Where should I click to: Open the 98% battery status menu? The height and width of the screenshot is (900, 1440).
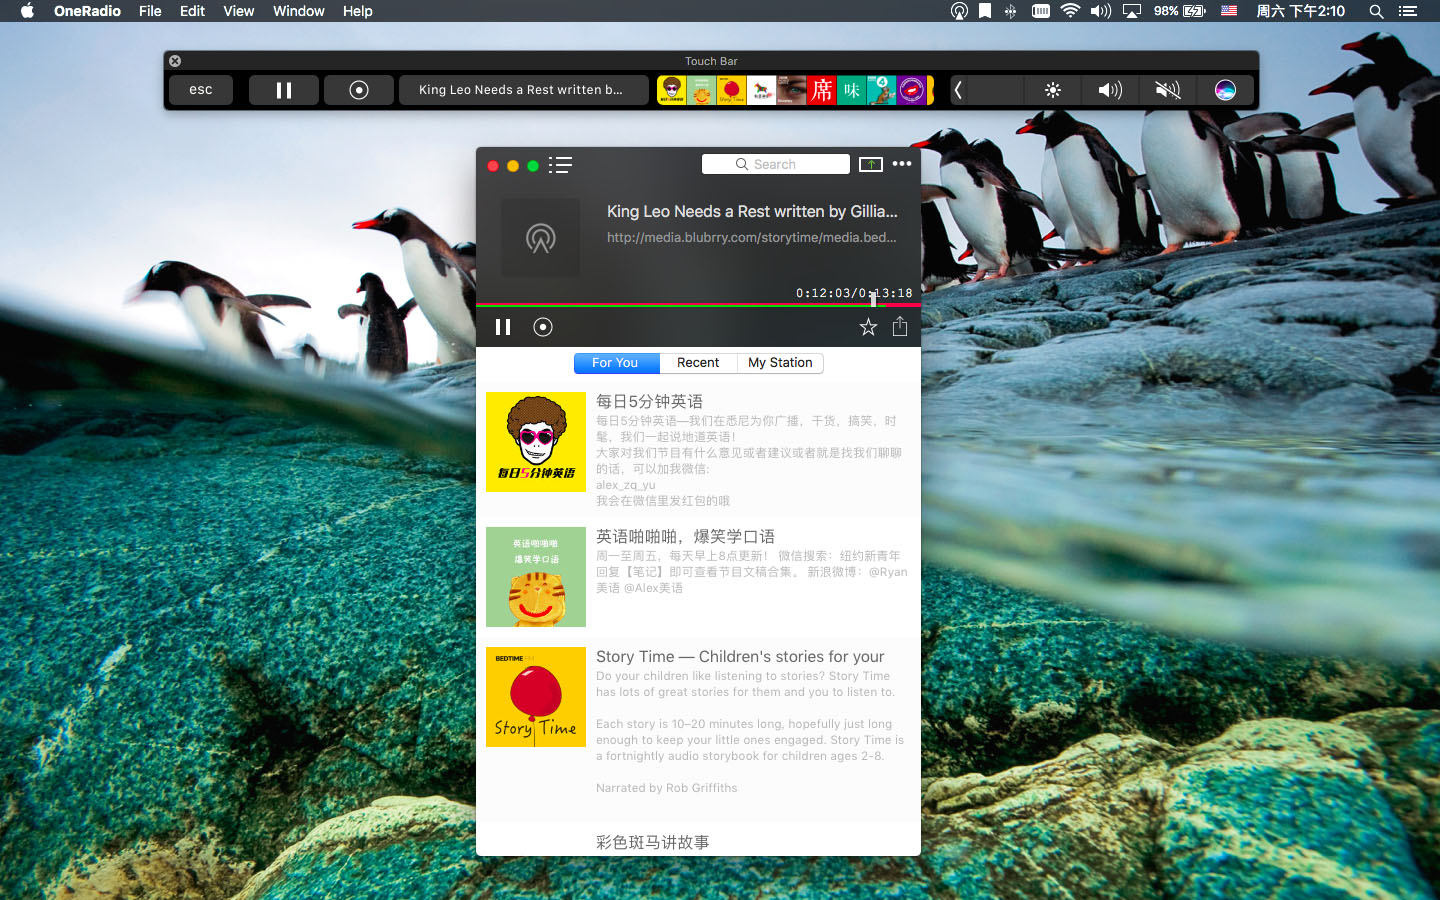coord(1180,11)
